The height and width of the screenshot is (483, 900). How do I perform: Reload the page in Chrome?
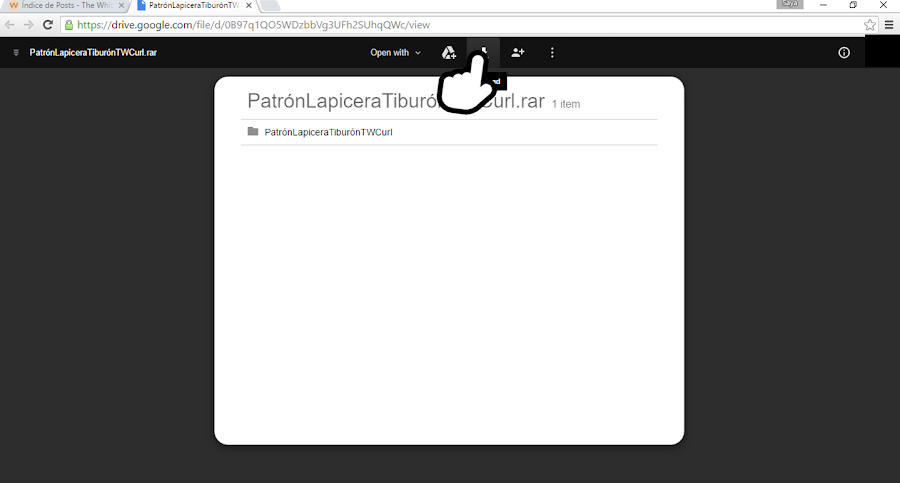coord(48,25)
